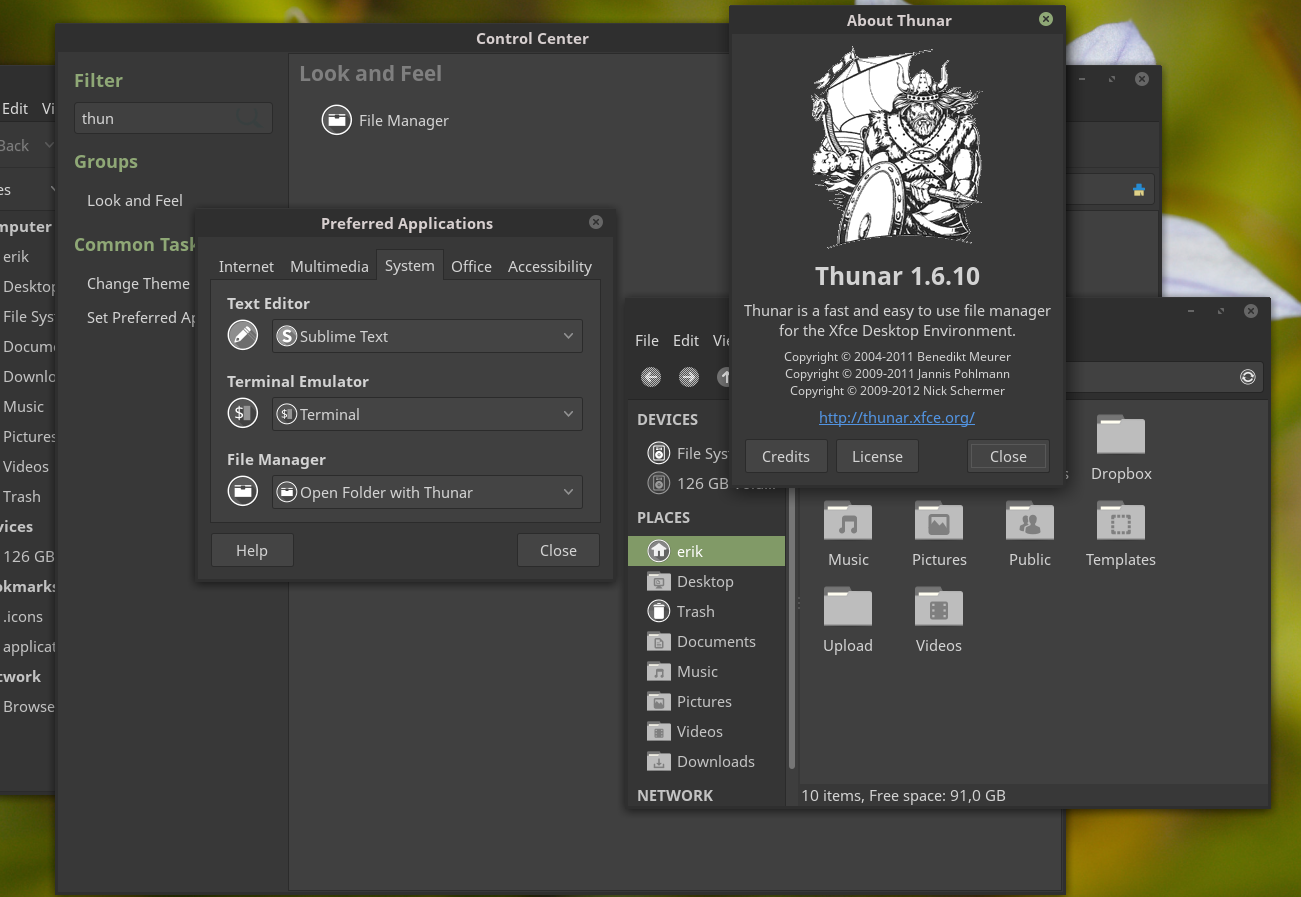This screenshot has height=897, width=1301.
Task: Select Music in the leftmost window's sidebar
Action: (x=23, y=406)
